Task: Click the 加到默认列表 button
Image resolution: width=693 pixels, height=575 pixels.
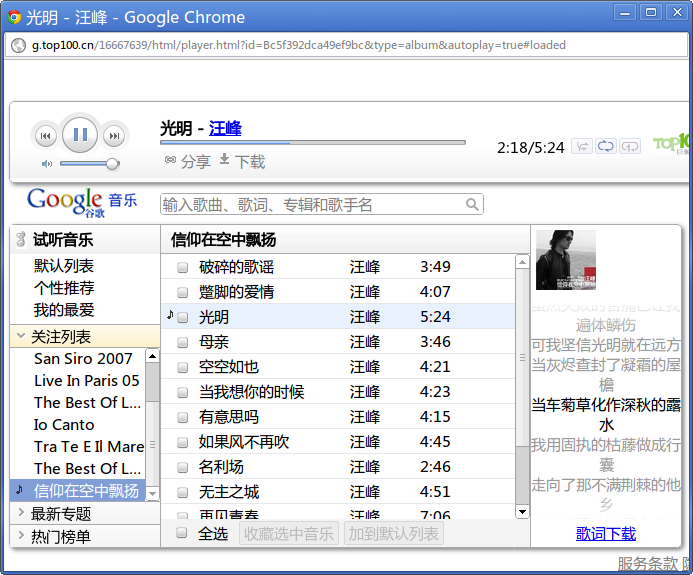Action: pyautogui.click(x=394, y=533)
